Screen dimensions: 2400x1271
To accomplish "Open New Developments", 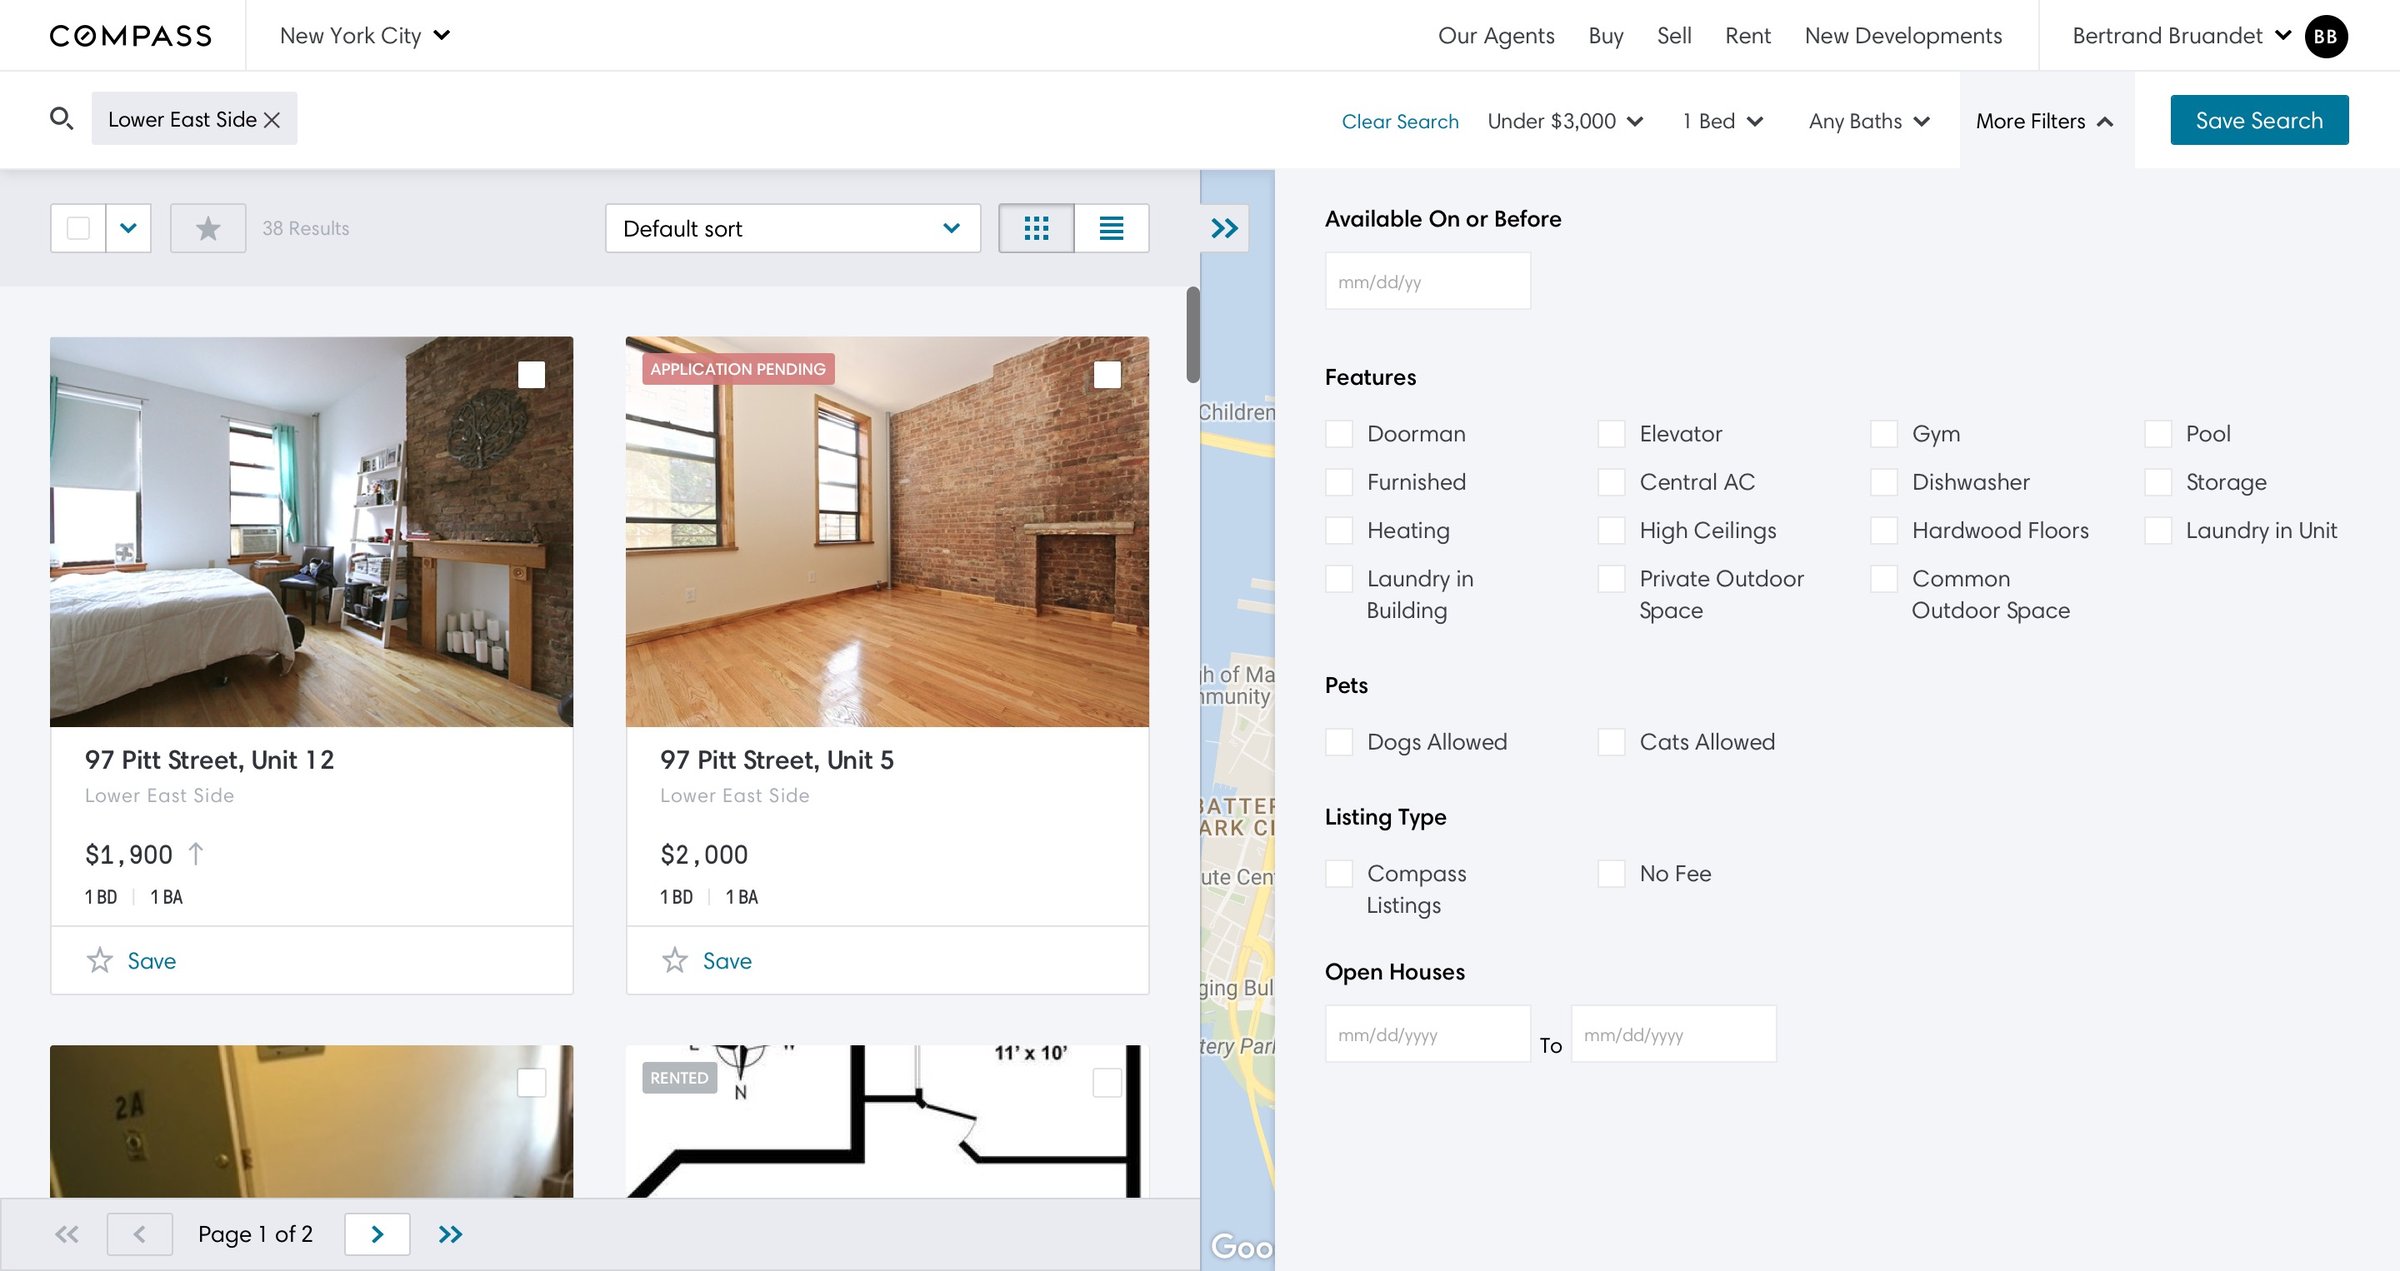I will click(x=1904, y=36).
